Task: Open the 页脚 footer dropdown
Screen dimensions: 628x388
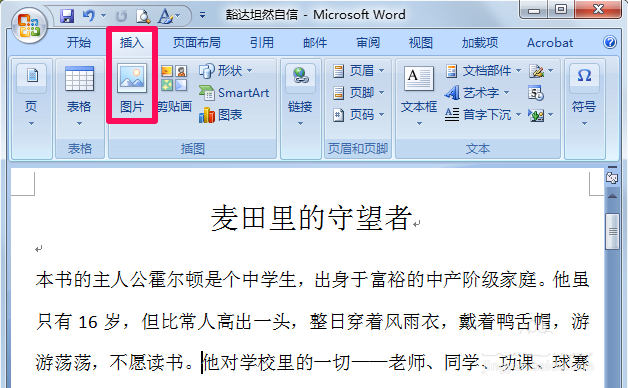Action: [359, 93]
